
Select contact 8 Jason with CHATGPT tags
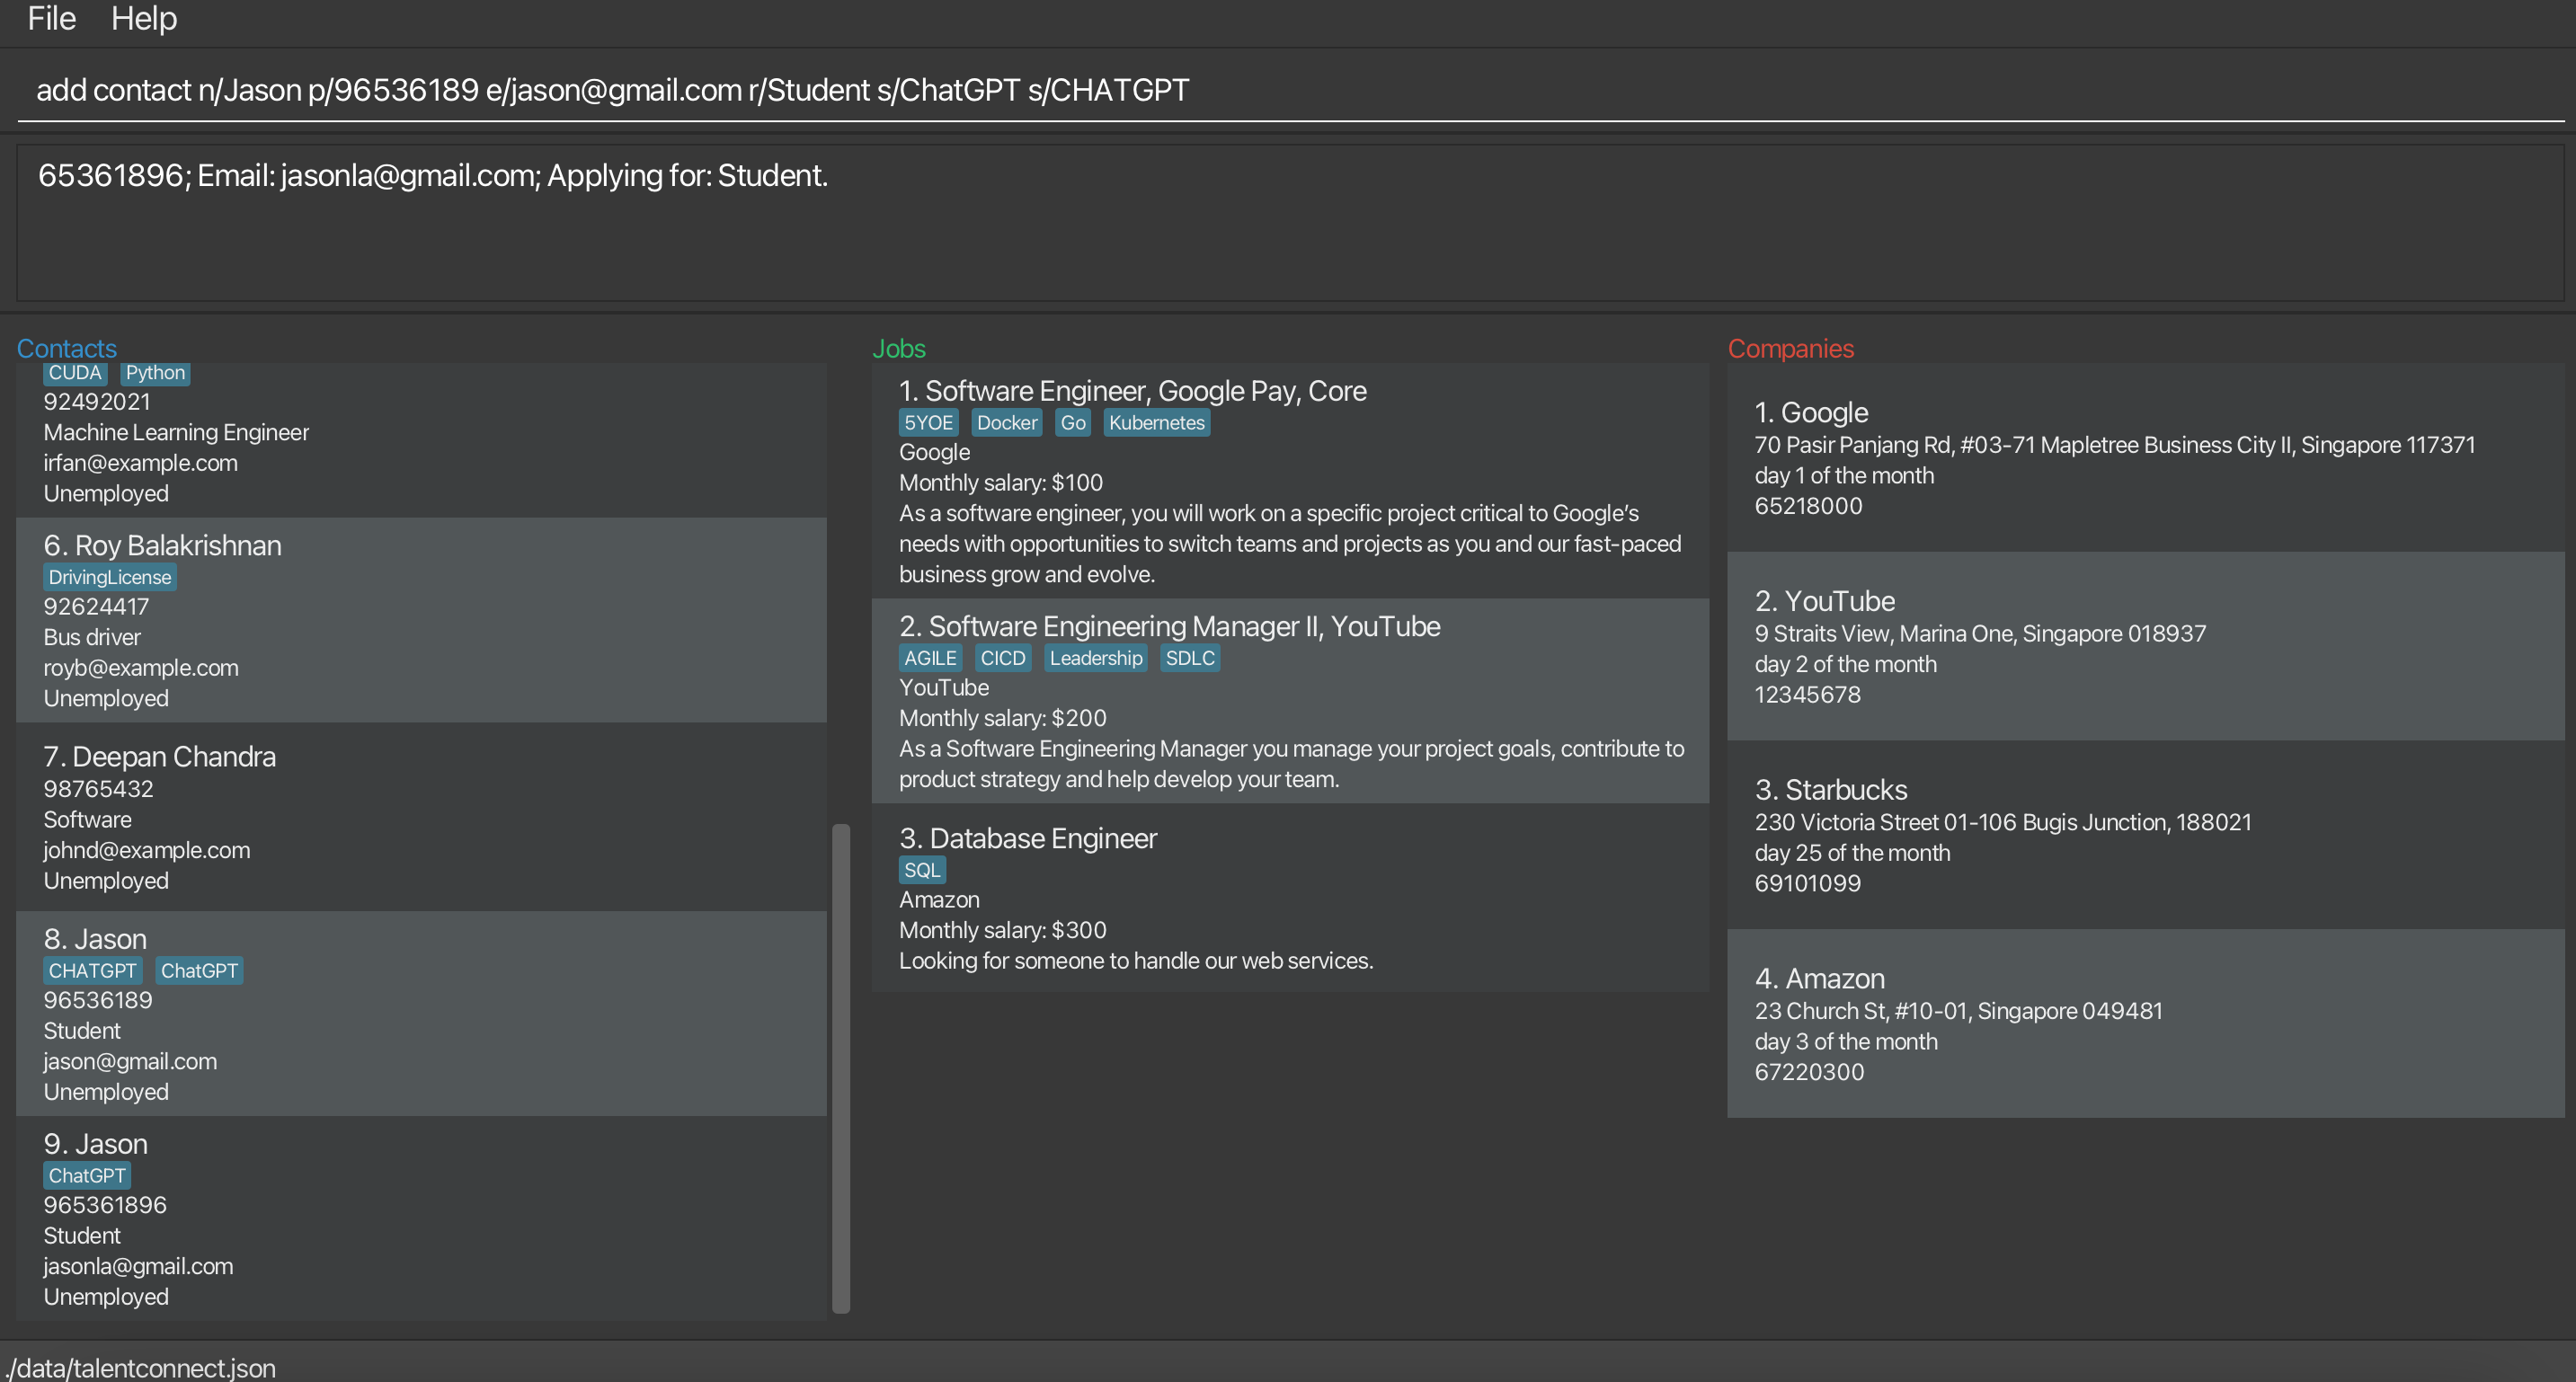[x=420, y=1013]
